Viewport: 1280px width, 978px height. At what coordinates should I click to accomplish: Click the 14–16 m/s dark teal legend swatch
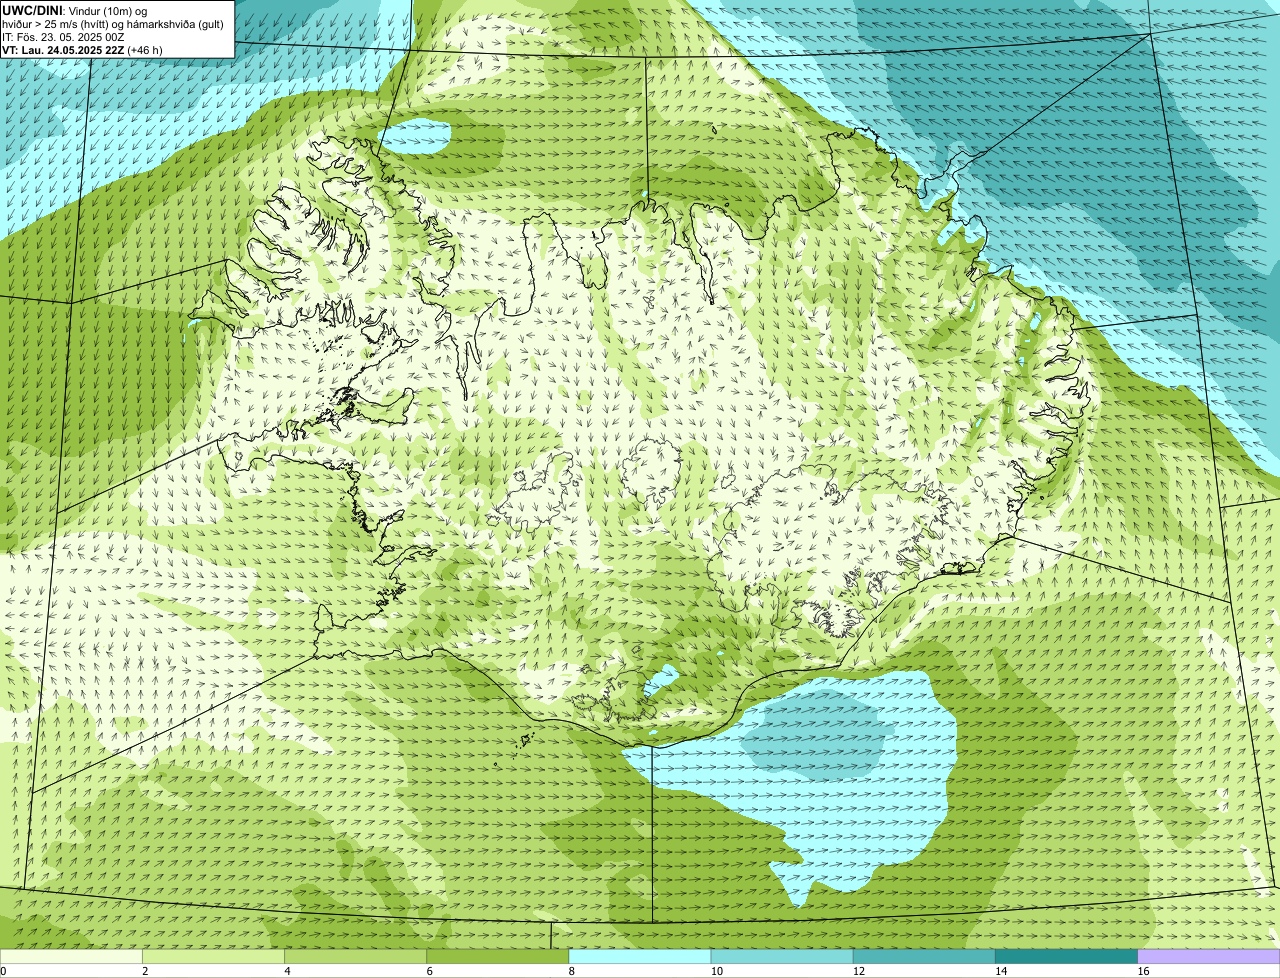pyautogui.click(x=1067, y=956)
